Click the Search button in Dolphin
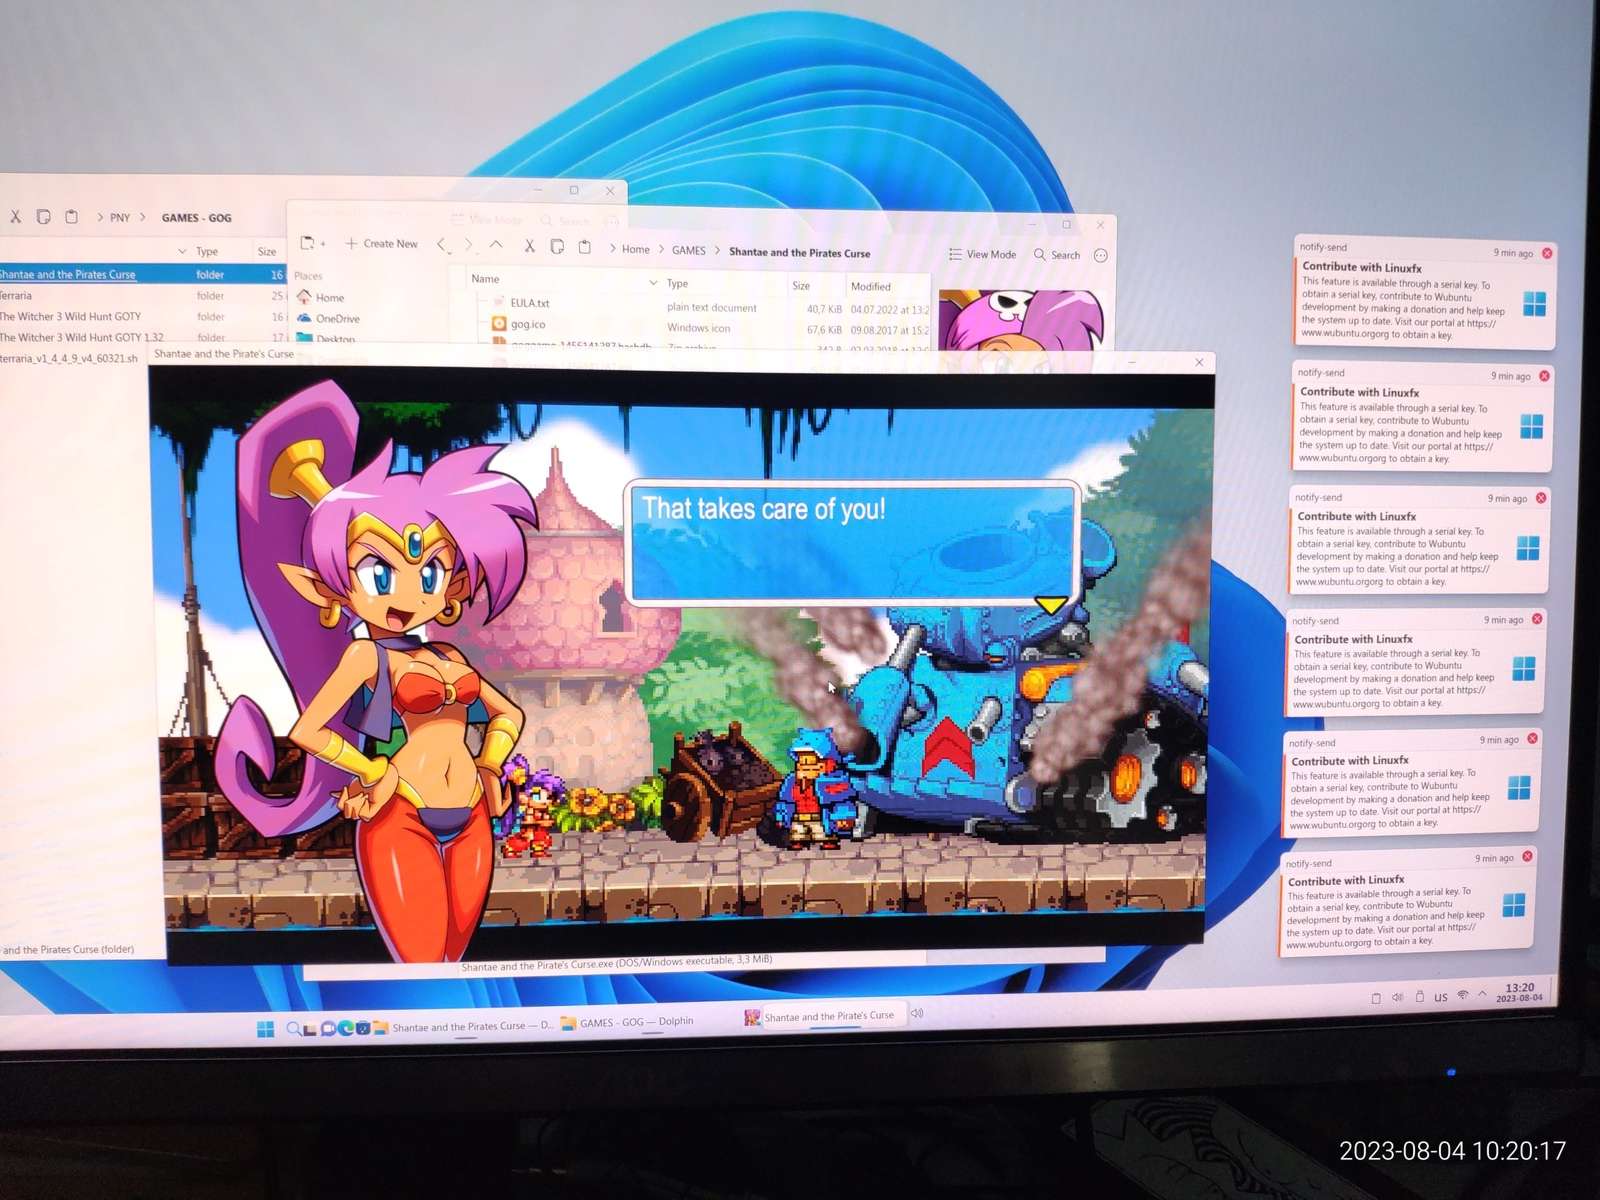 (x=1057, y=255)
